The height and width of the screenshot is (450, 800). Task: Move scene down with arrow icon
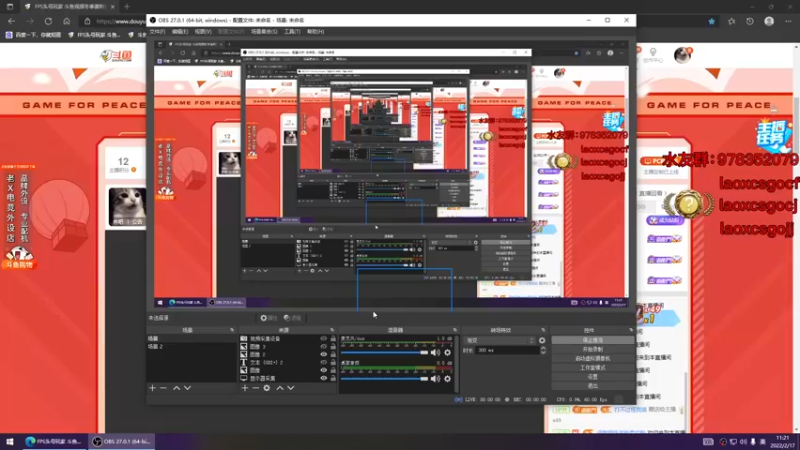coord(188,388)
